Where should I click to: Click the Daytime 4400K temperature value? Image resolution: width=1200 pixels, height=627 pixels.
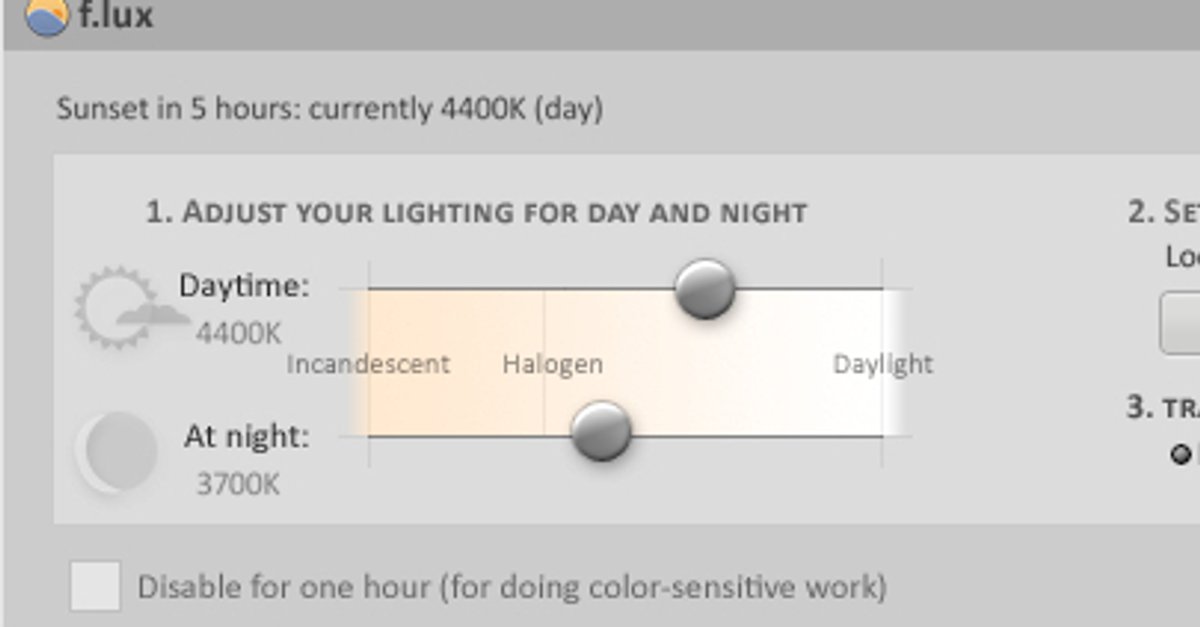238,333
